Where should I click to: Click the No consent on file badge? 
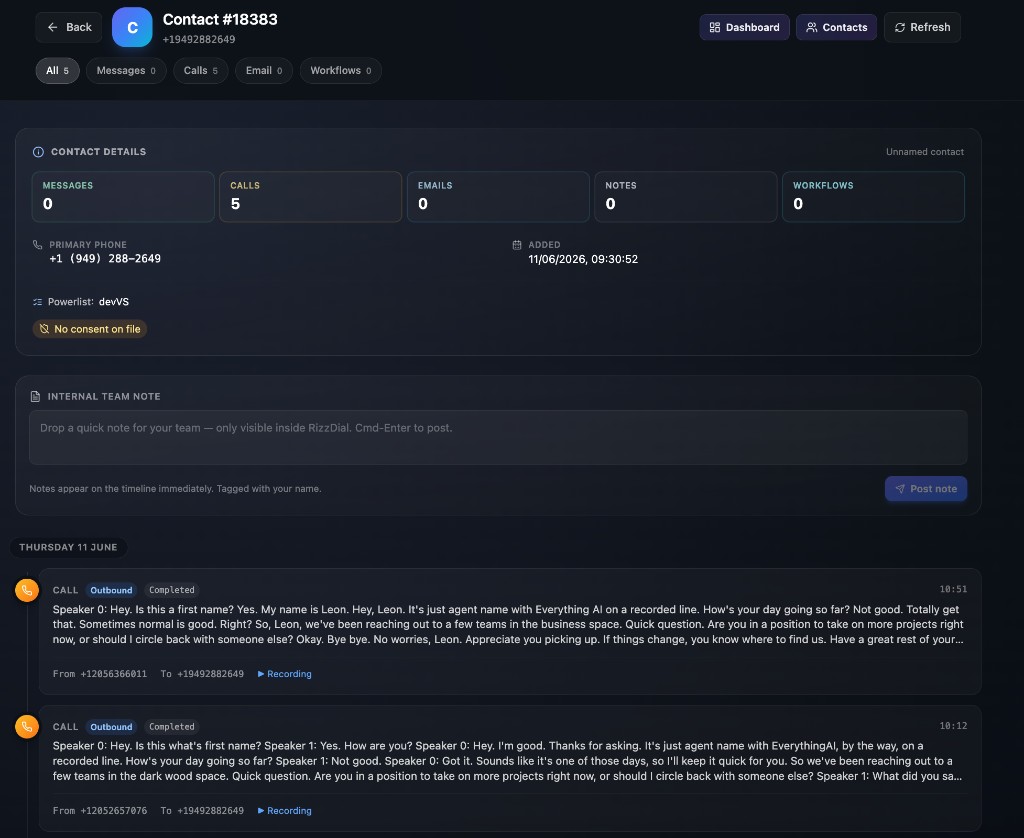pos(90,329)
